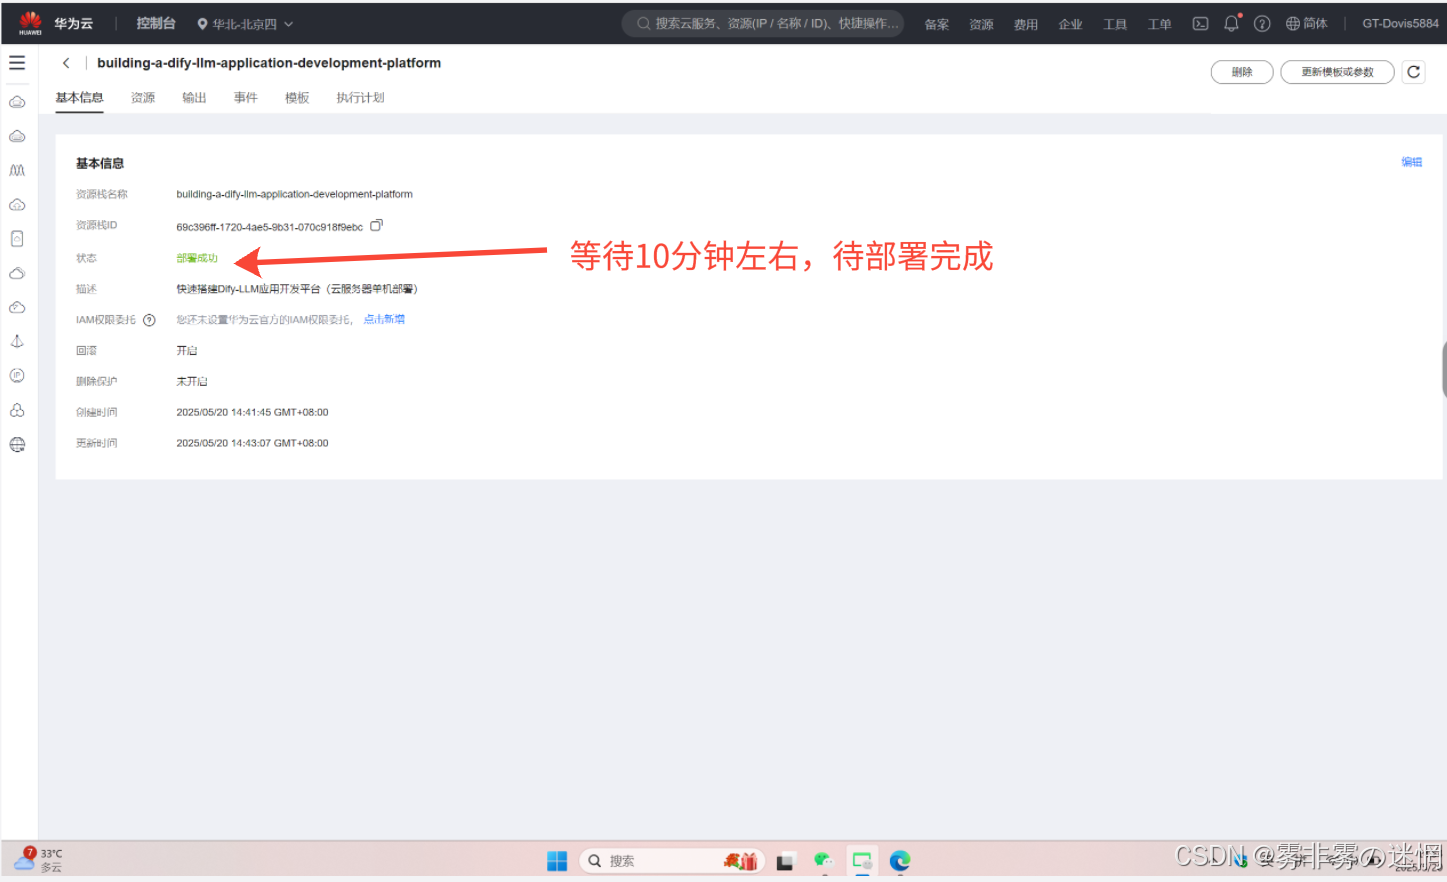This screenshot has width=1447, height=882.
Task: Click the globe icon in the left sidebar
Action: [17, 445]
